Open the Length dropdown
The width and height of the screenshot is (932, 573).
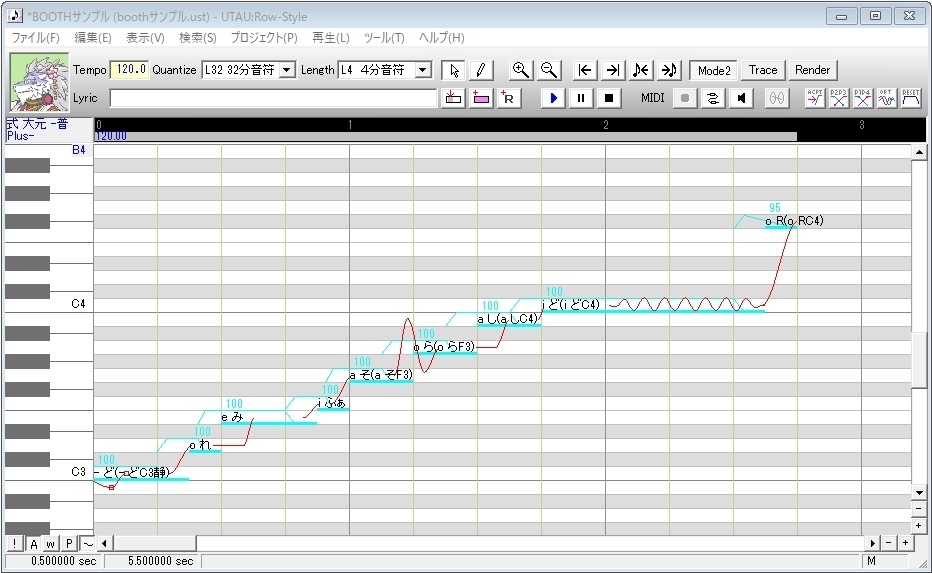tap(423, 70)
